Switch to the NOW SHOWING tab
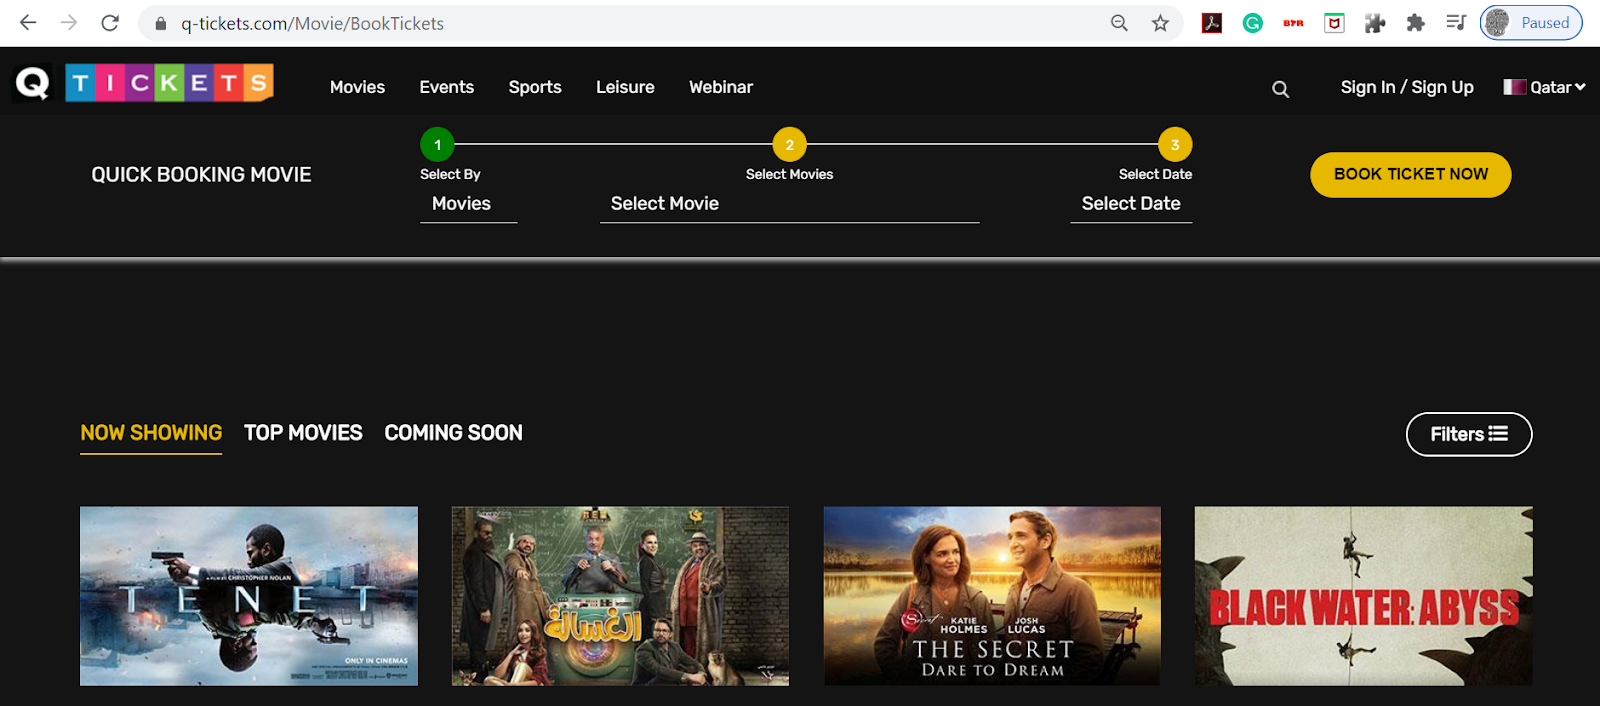 (151, 433)
